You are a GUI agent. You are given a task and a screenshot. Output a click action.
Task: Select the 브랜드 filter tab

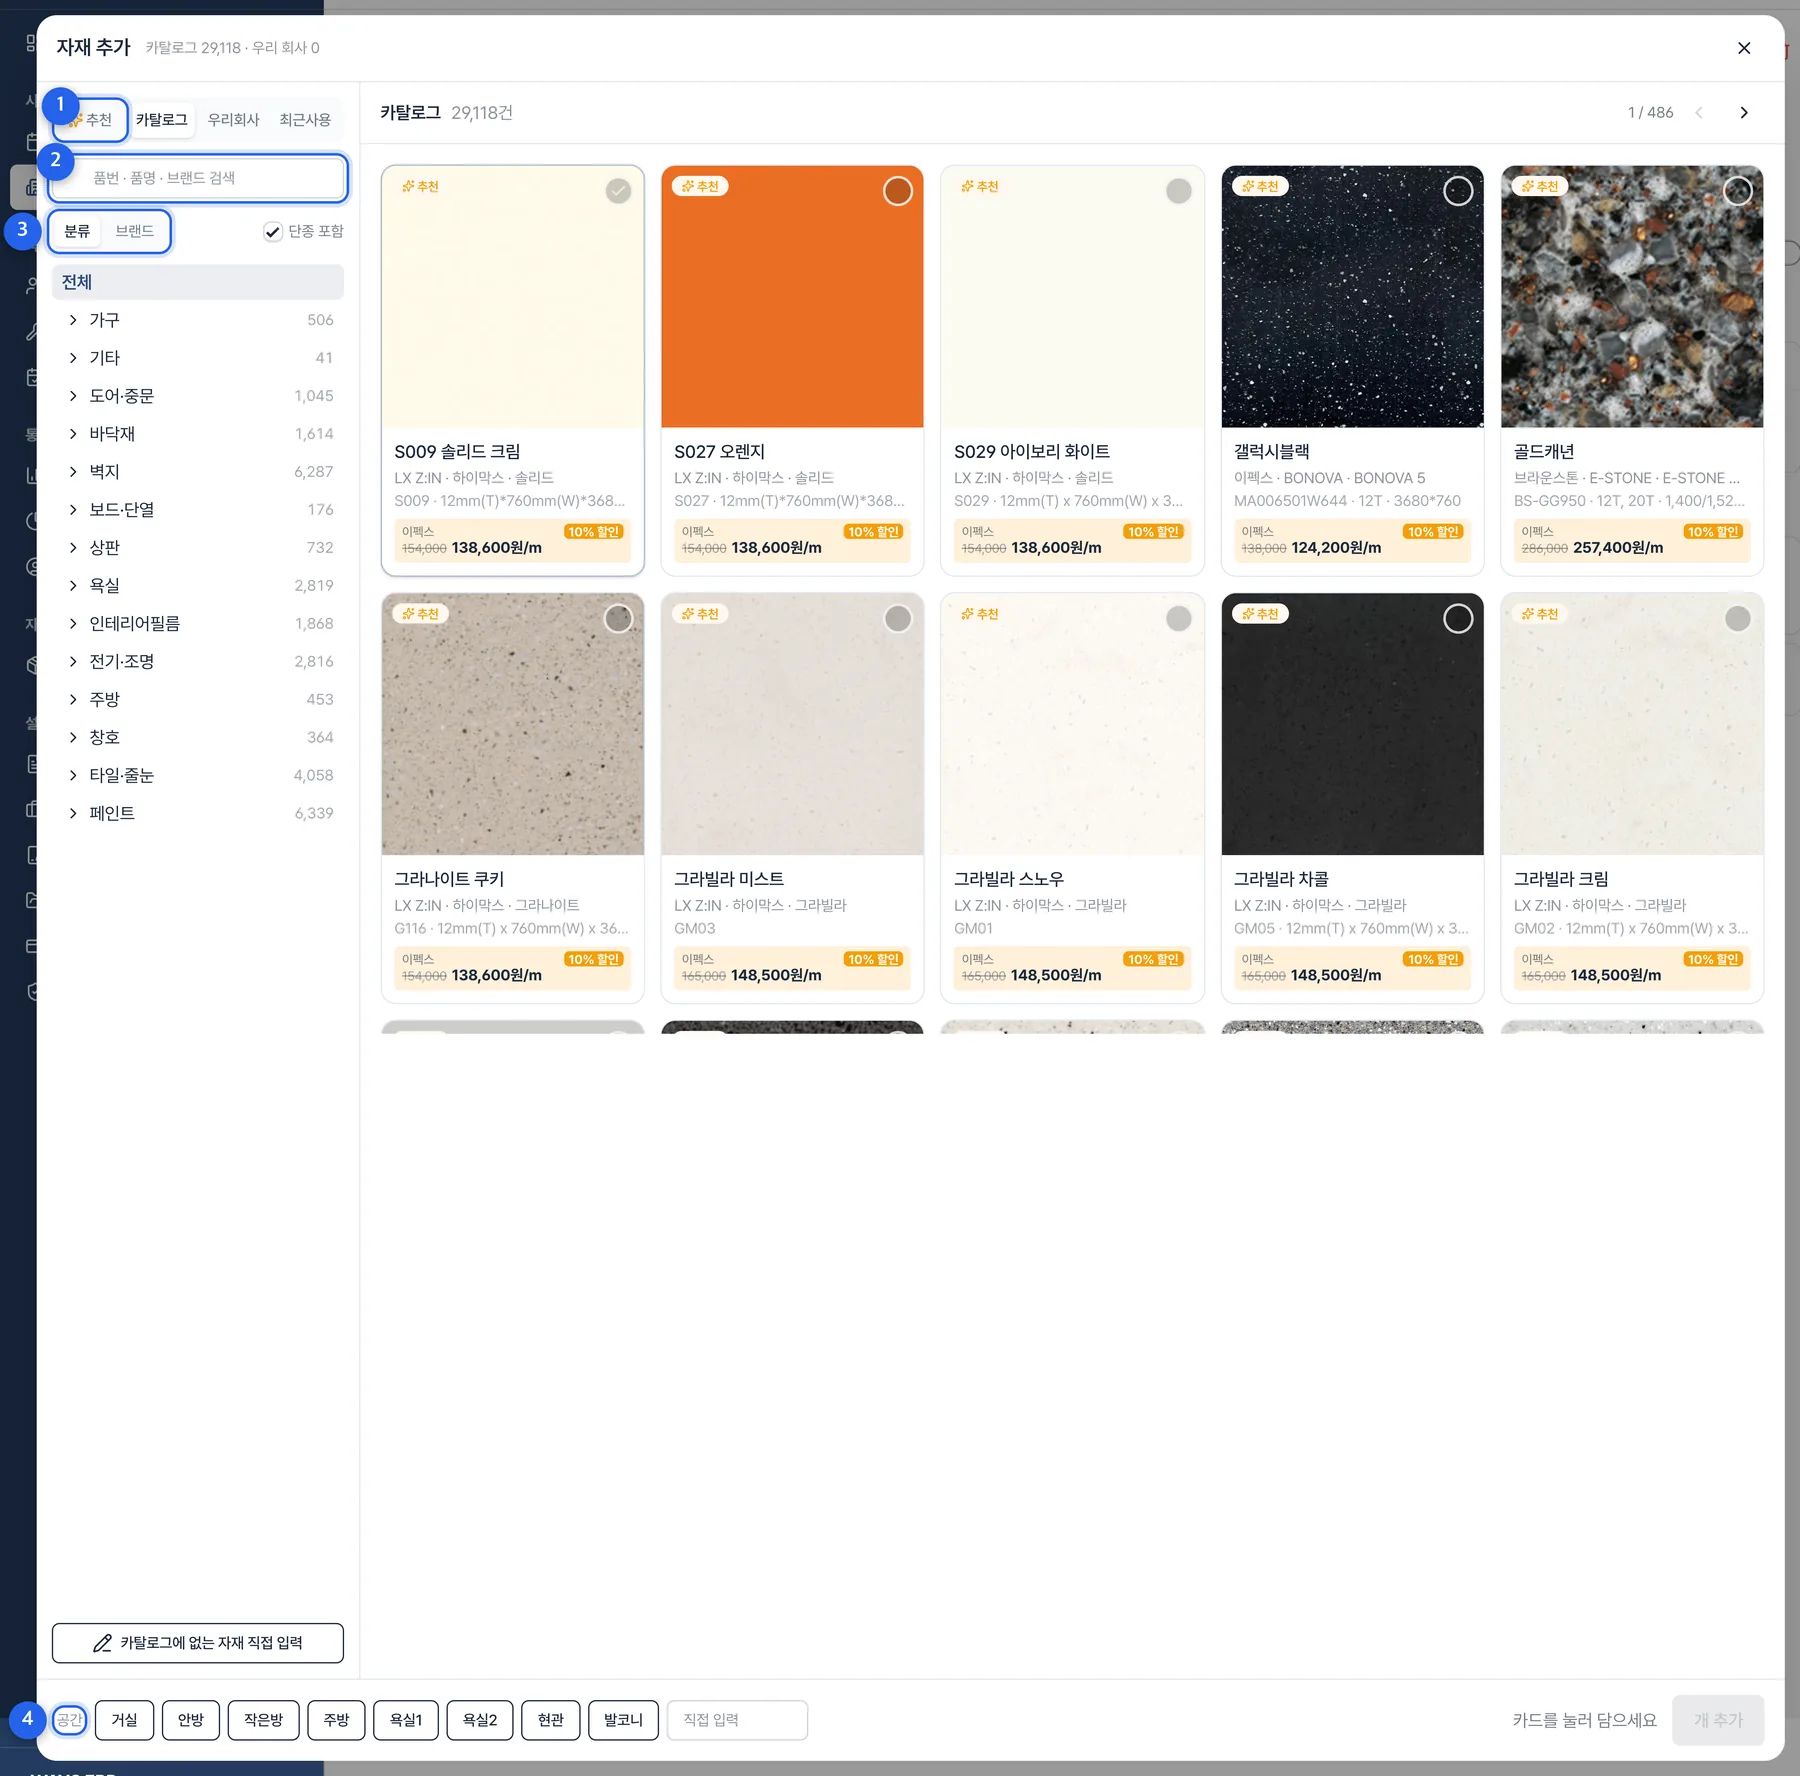tap(135, 231)
